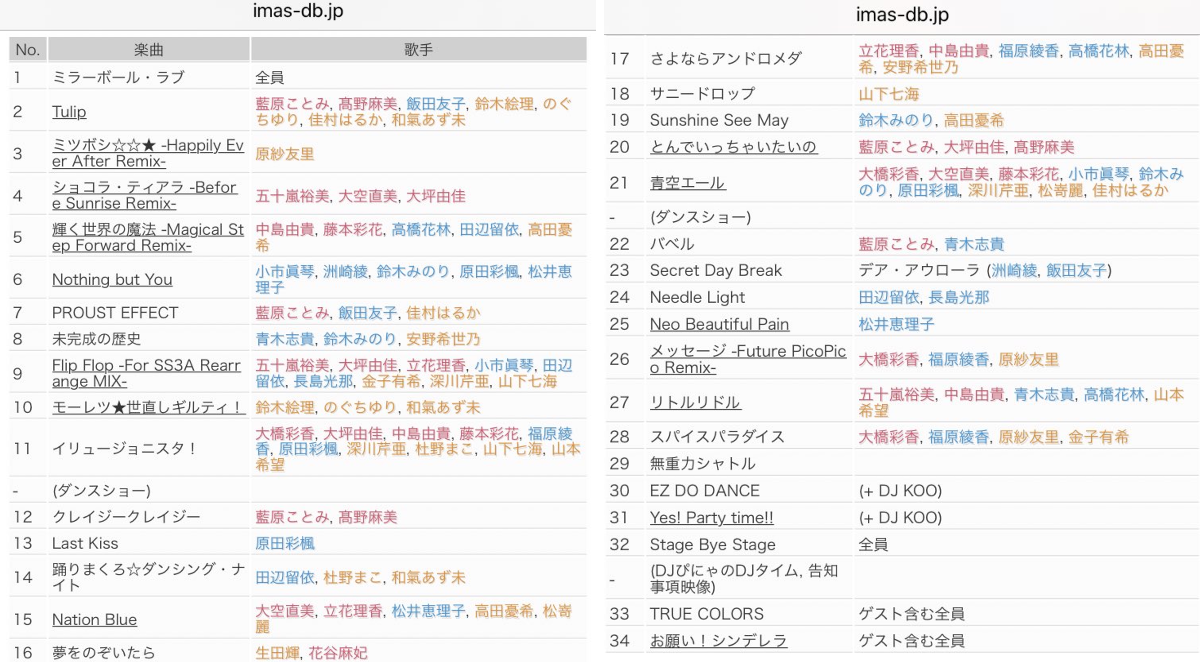Image resolution: width=1200 pixels, height=662 pixels.
Task: Click imas-db.jp title above the right table
Action: pyautogui.click(x=903, y=15)
